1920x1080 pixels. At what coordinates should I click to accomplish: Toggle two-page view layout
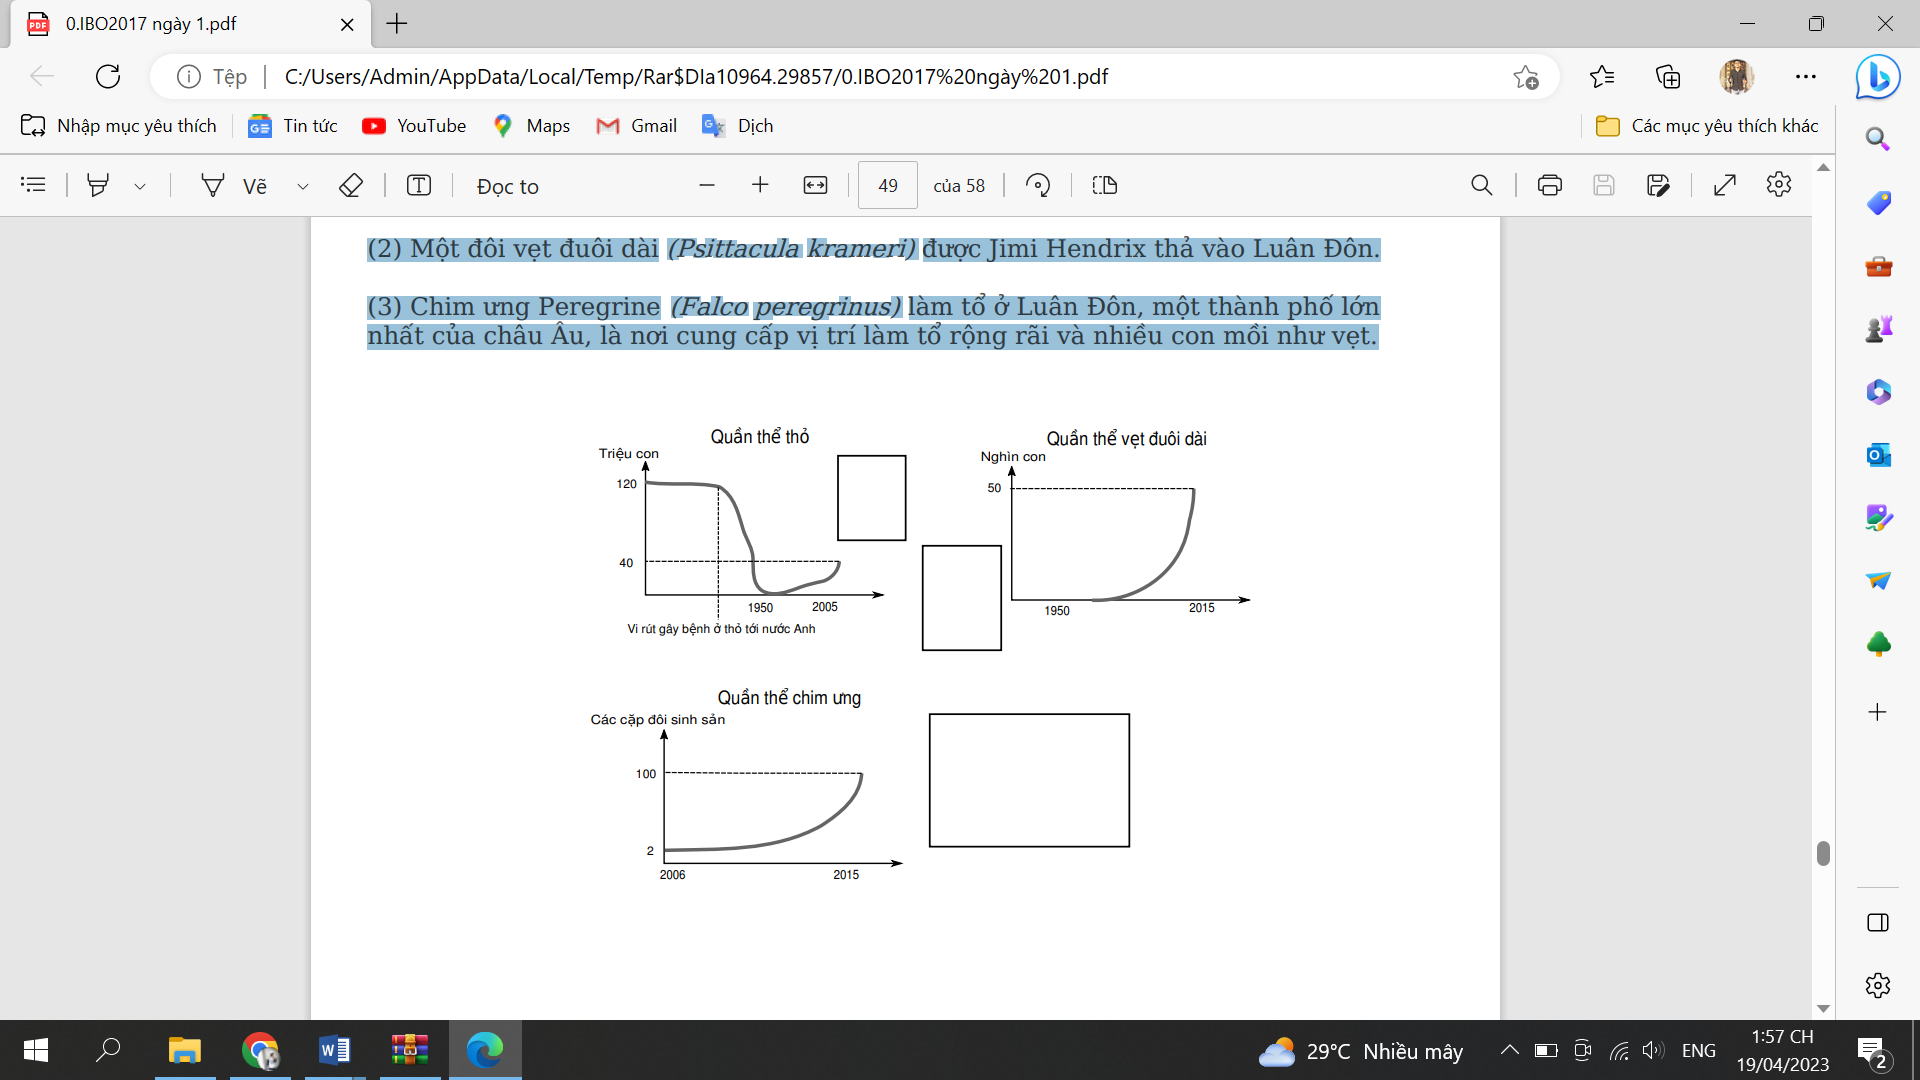(x=1104, y=185)
